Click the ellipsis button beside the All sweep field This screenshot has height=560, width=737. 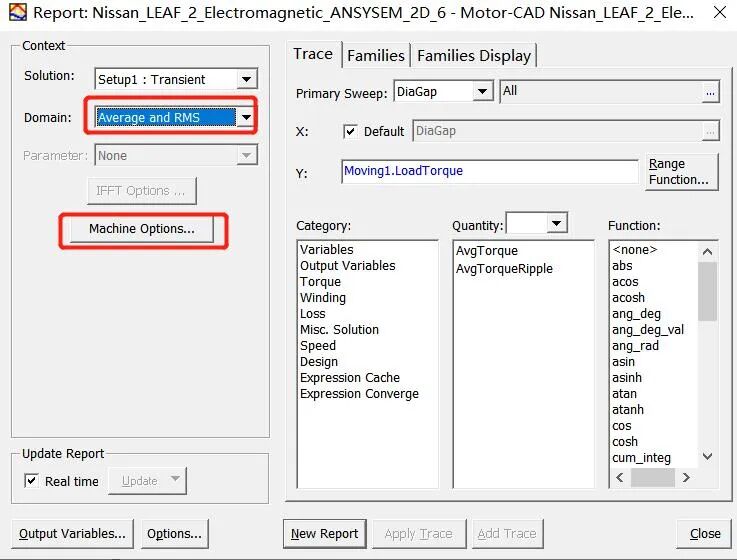tap(710, 92)
